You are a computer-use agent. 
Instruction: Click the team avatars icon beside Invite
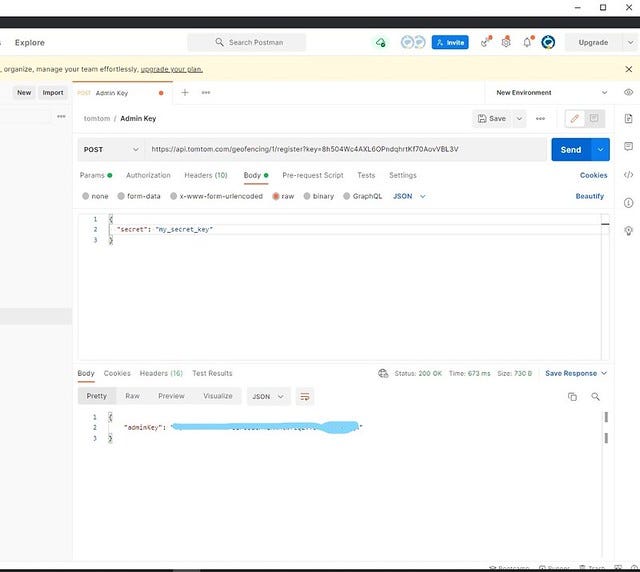[413, 42]
